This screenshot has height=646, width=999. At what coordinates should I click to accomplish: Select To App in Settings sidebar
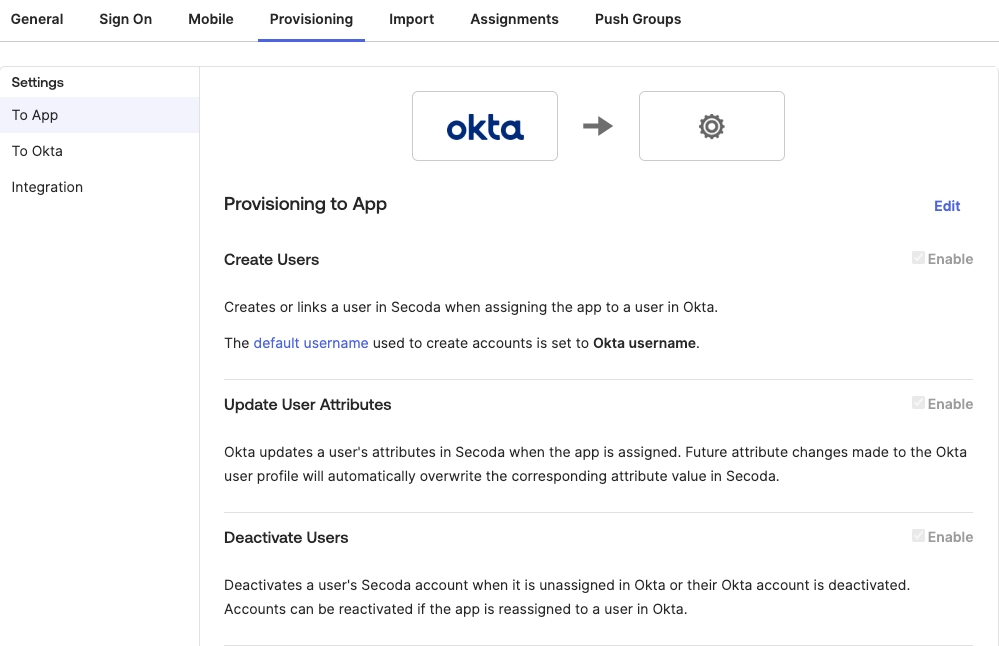pos(35,115)
